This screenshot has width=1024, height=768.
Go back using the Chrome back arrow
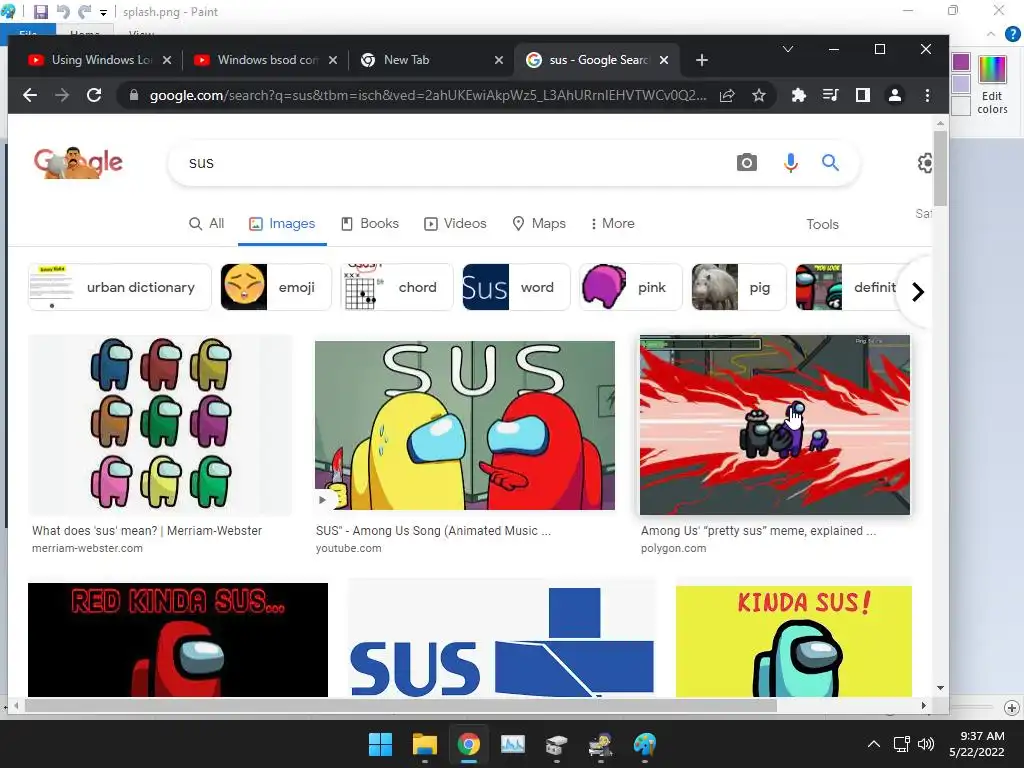click(29, 95)
